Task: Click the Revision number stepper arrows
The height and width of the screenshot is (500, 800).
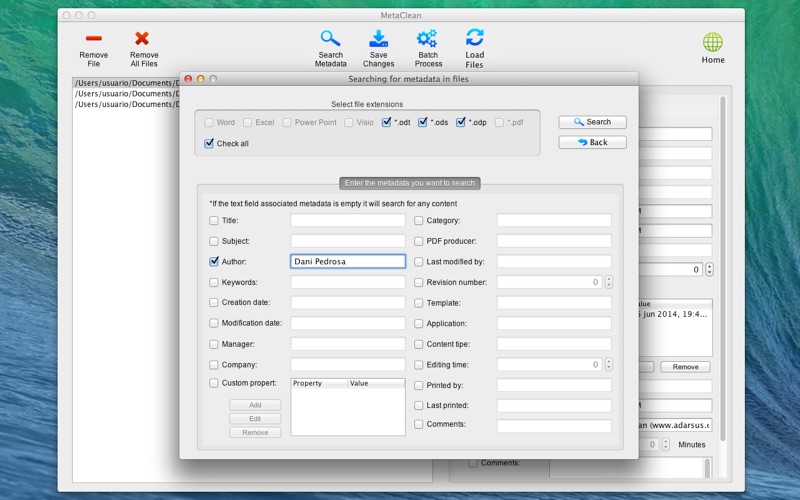Action: click(x=609, y=282)
